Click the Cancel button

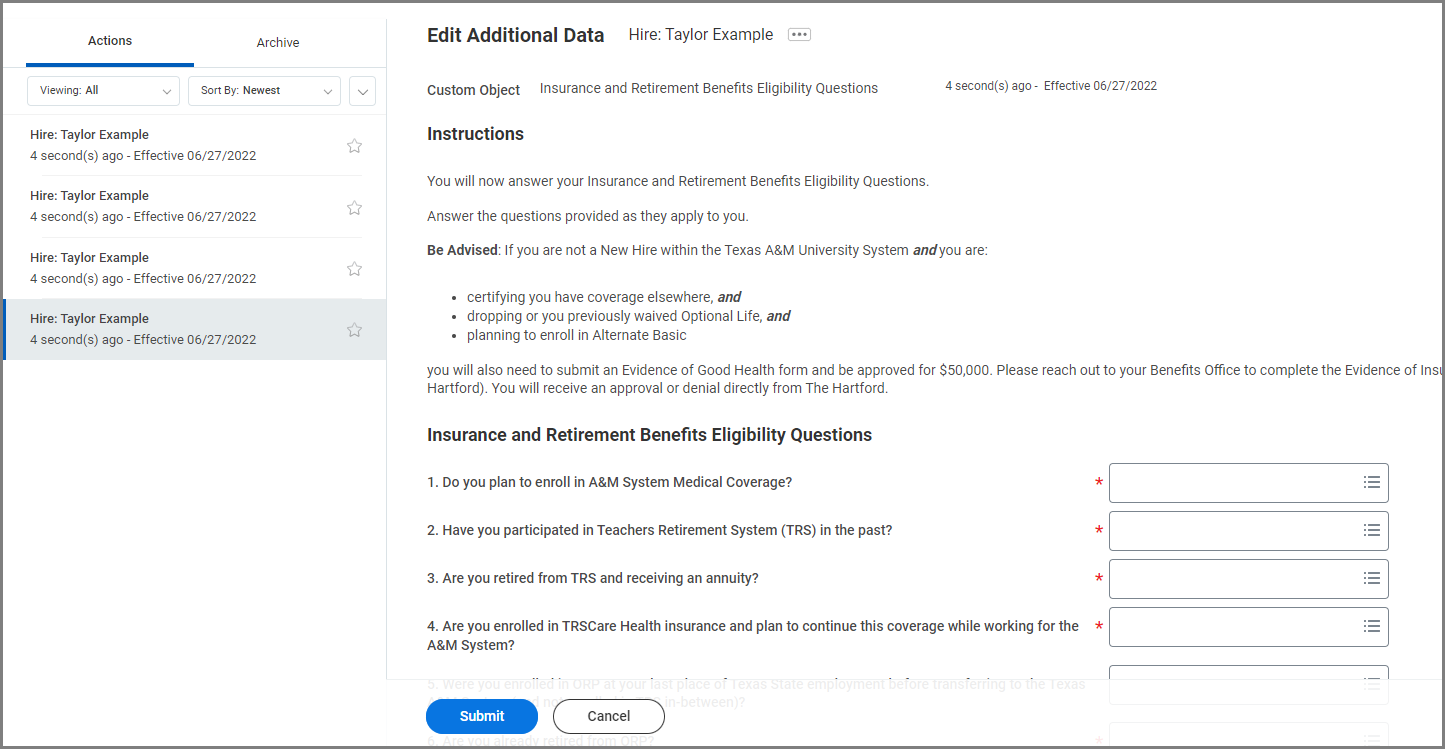coord(608,716)
